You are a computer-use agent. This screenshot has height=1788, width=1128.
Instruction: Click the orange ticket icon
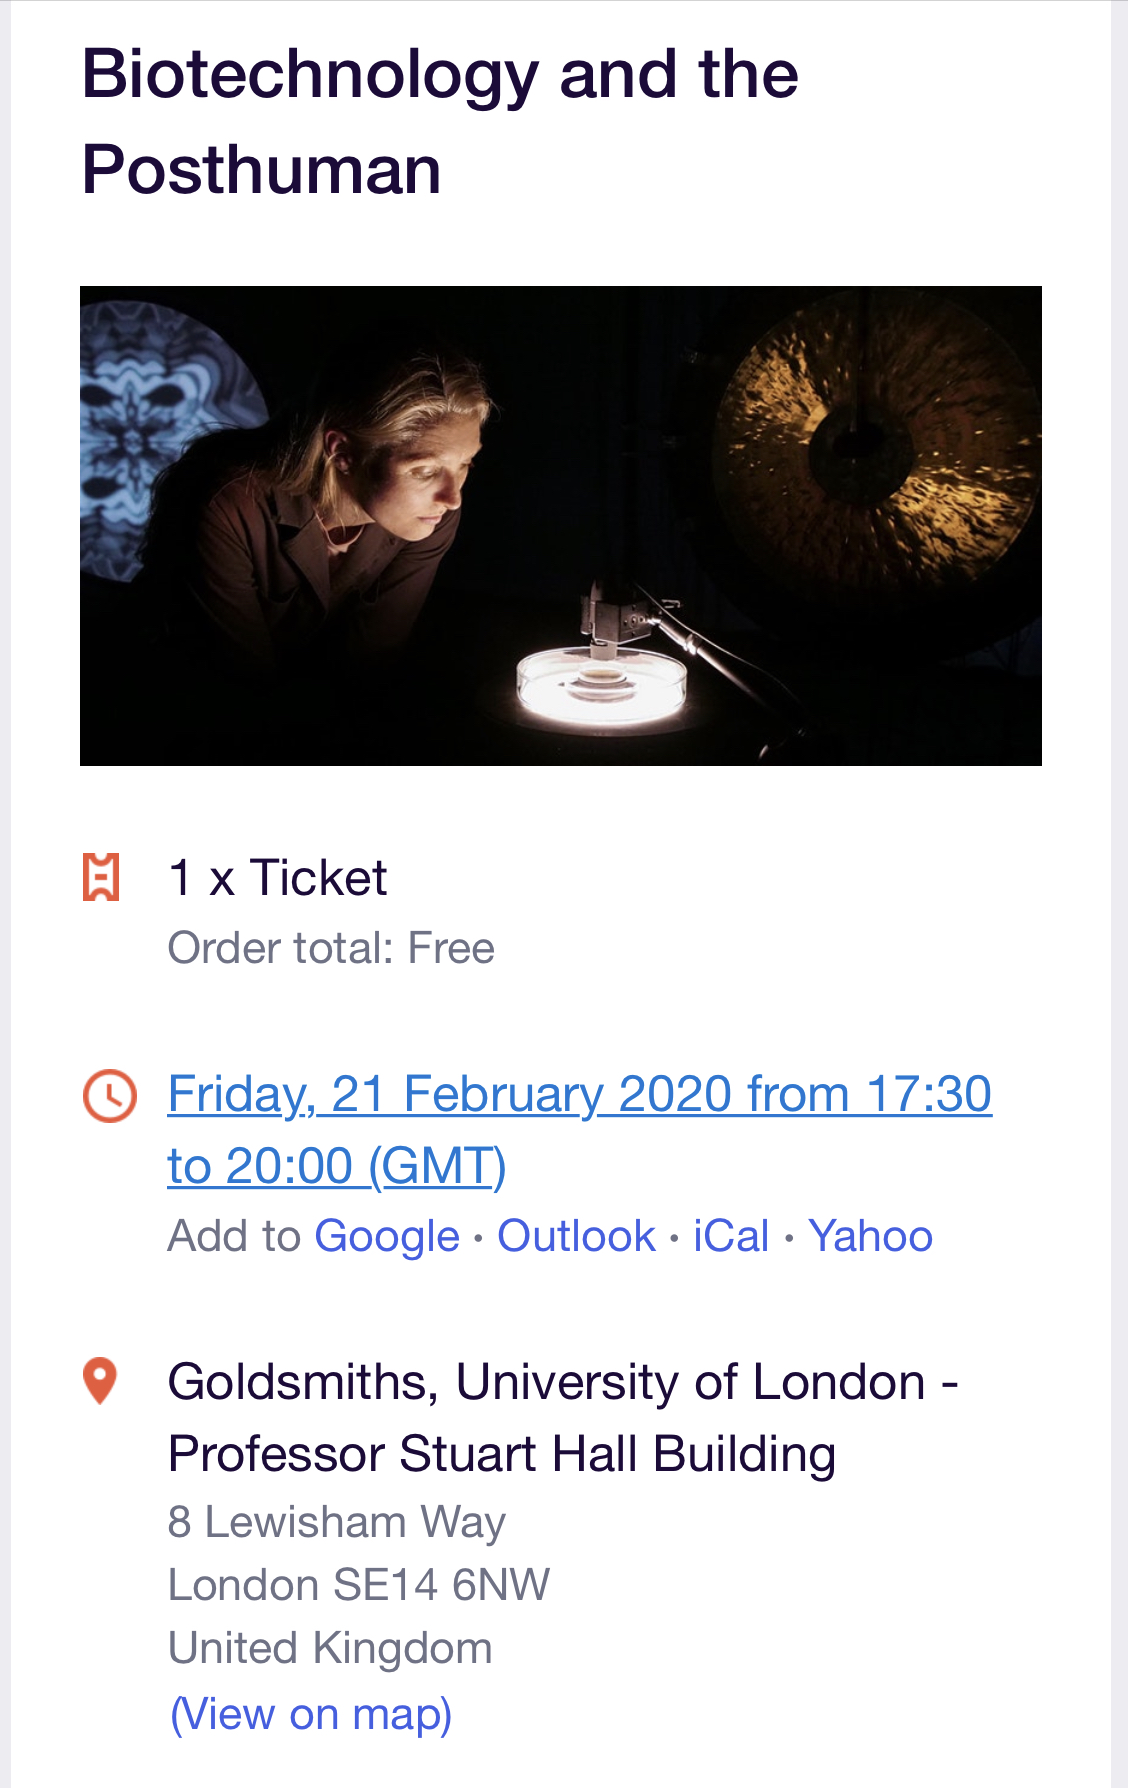(x=101, y=877)
